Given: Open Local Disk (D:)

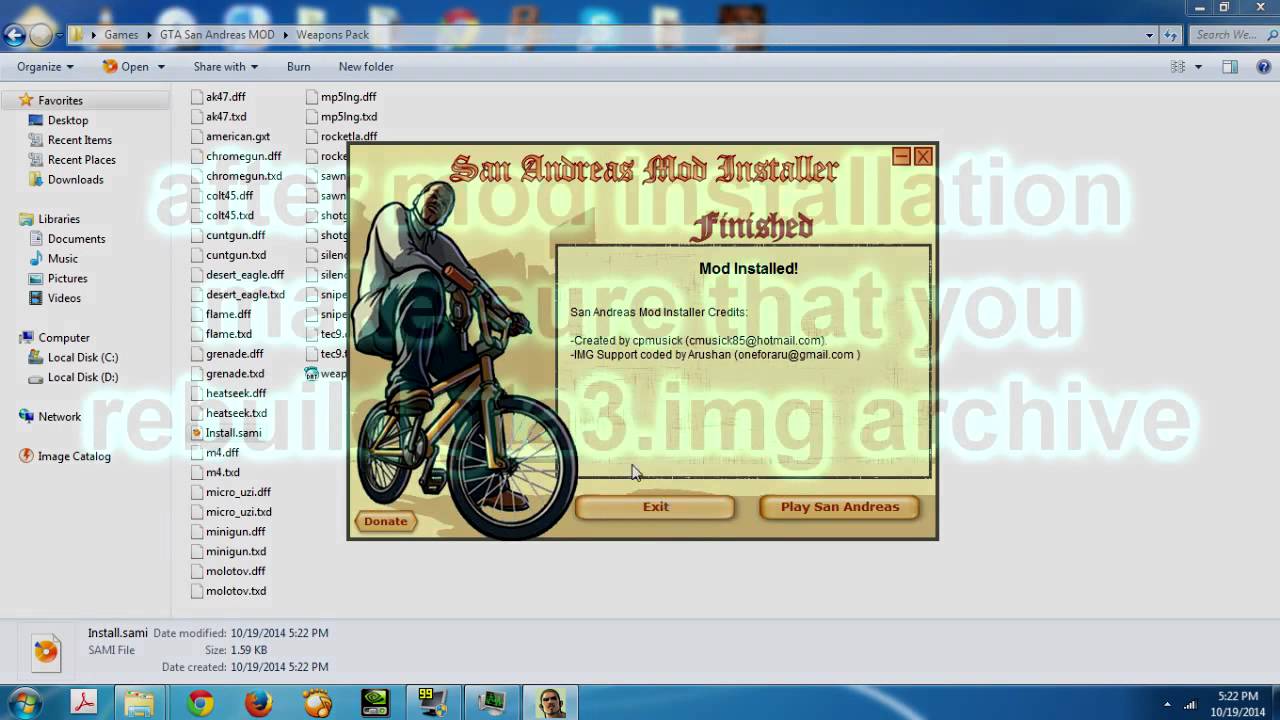Looking at the screenshot, I should coord(82,377).
